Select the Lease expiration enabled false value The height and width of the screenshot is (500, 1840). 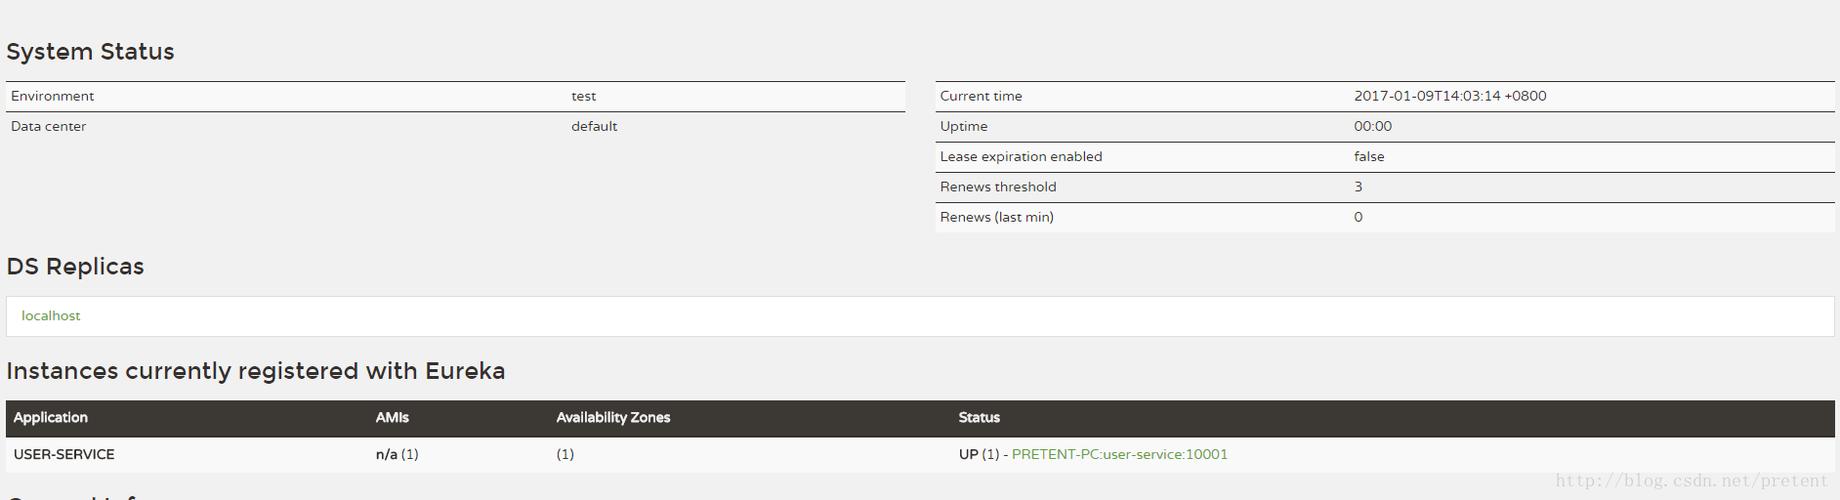coord(1369,157)
